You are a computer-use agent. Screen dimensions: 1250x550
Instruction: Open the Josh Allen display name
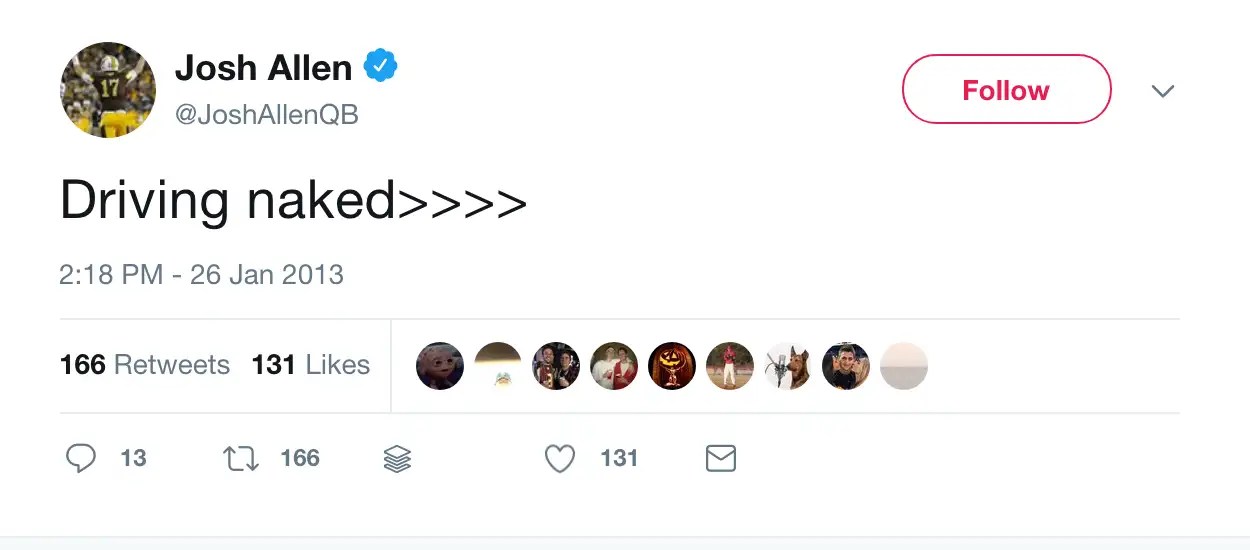click(264, 68)
